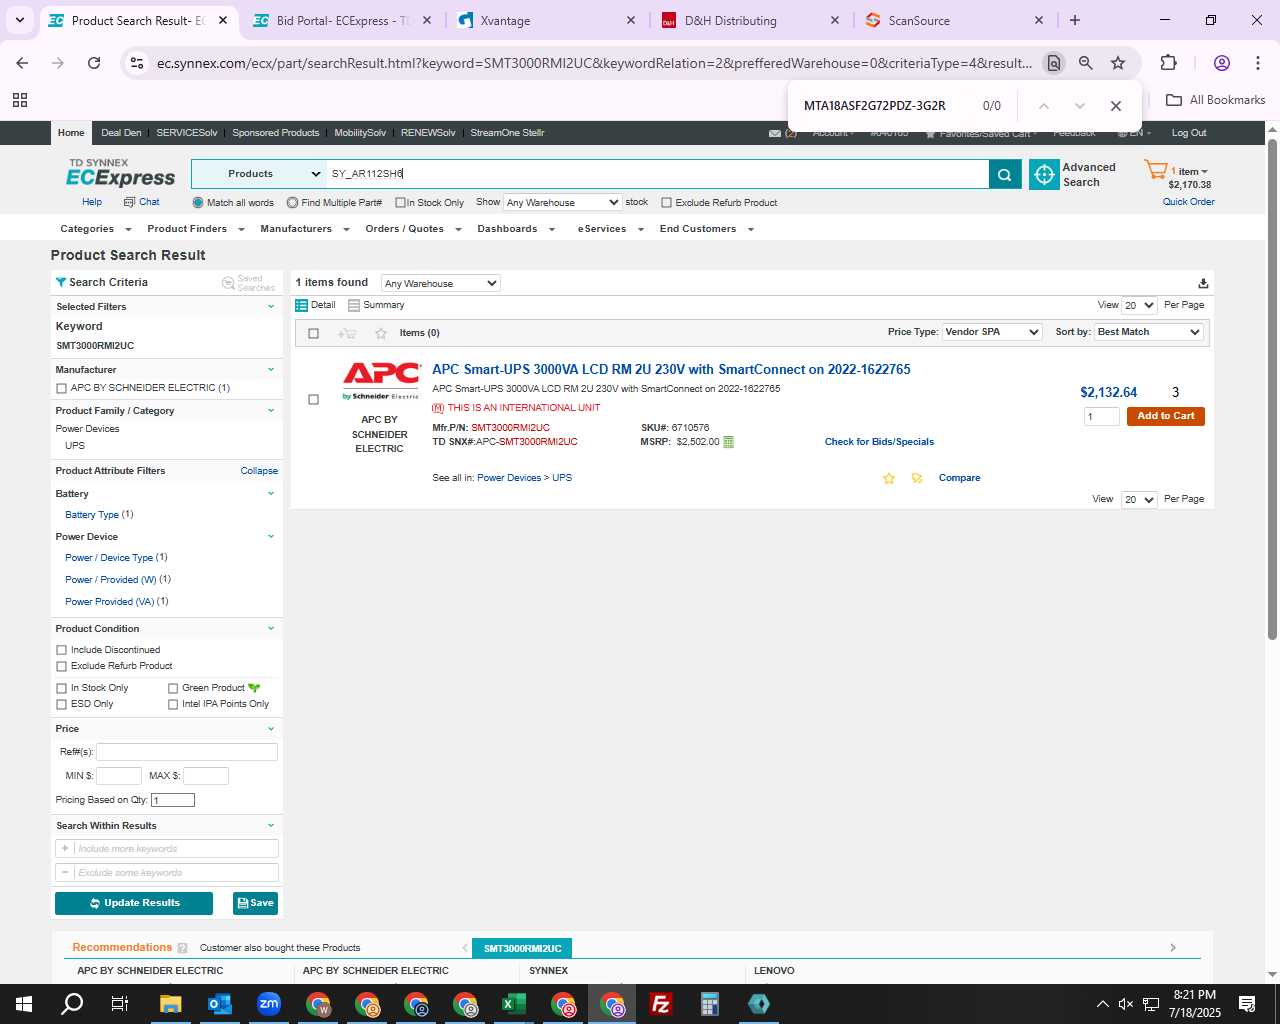This screenshot has height=1024, width=1280.
Task: Open Orders / Quotes menu
Action: [413, 229]
